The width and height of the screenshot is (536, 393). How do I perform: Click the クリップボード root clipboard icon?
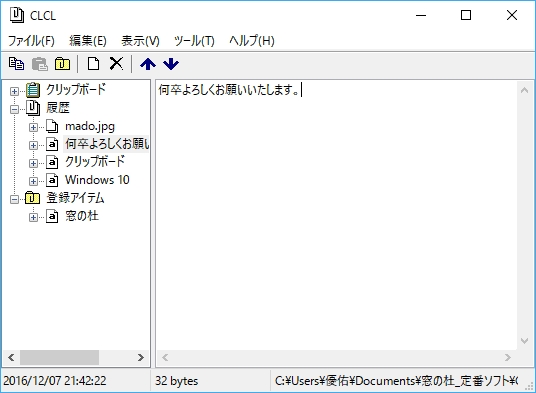pyautogui.click(x=33, y=90)
